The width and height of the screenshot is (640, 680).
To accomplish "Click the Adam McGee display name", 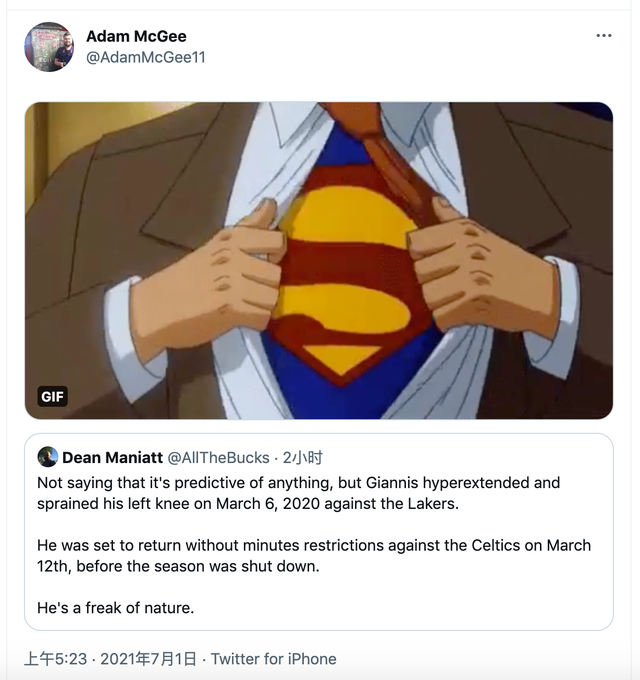I will [136, 37].
